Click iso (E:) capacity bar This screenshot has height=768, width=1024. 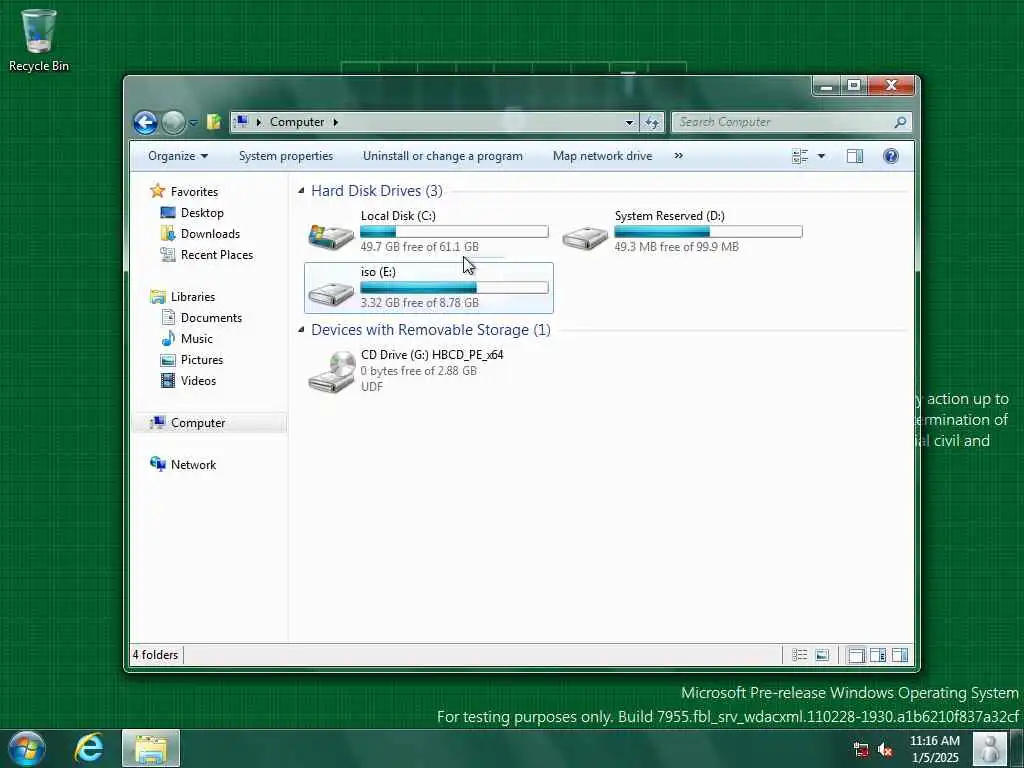(454, 287)
